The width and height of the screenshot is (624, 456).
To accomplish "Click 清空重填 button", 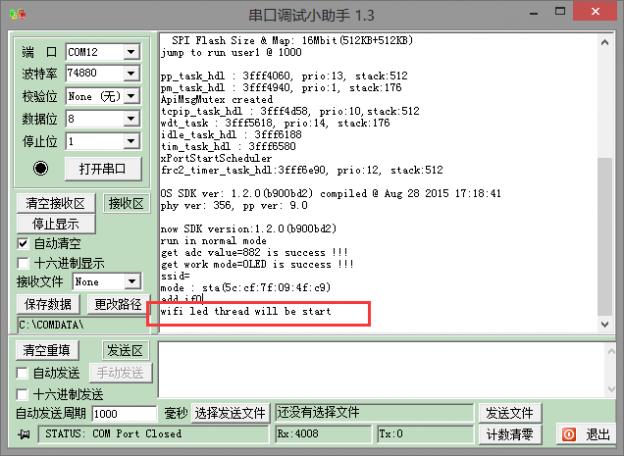I will coord(47,350).
